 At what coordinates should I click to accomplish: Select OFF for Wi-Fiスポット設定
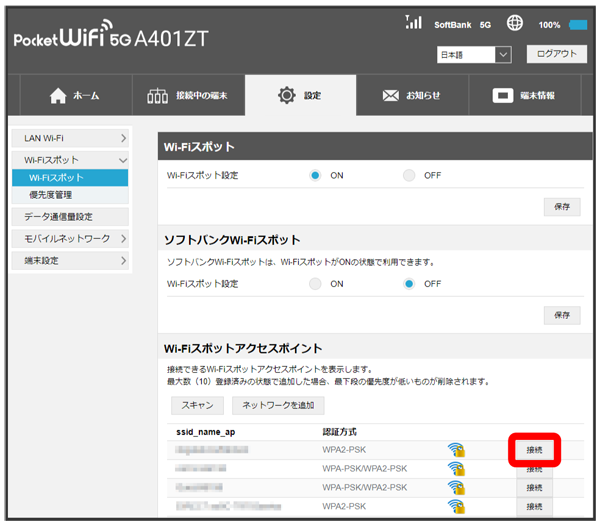pyautogui.click(x=409, y=175)
